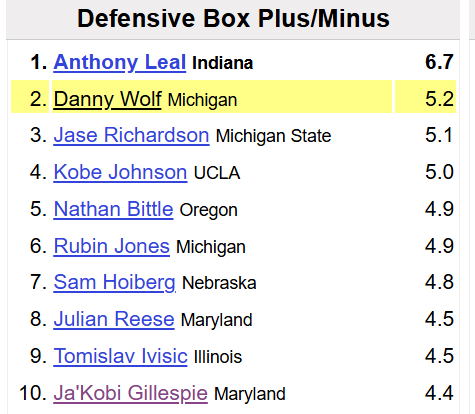Open Danny Wolf's player link
Screen dimensions: 475x414
pos(107,99)
